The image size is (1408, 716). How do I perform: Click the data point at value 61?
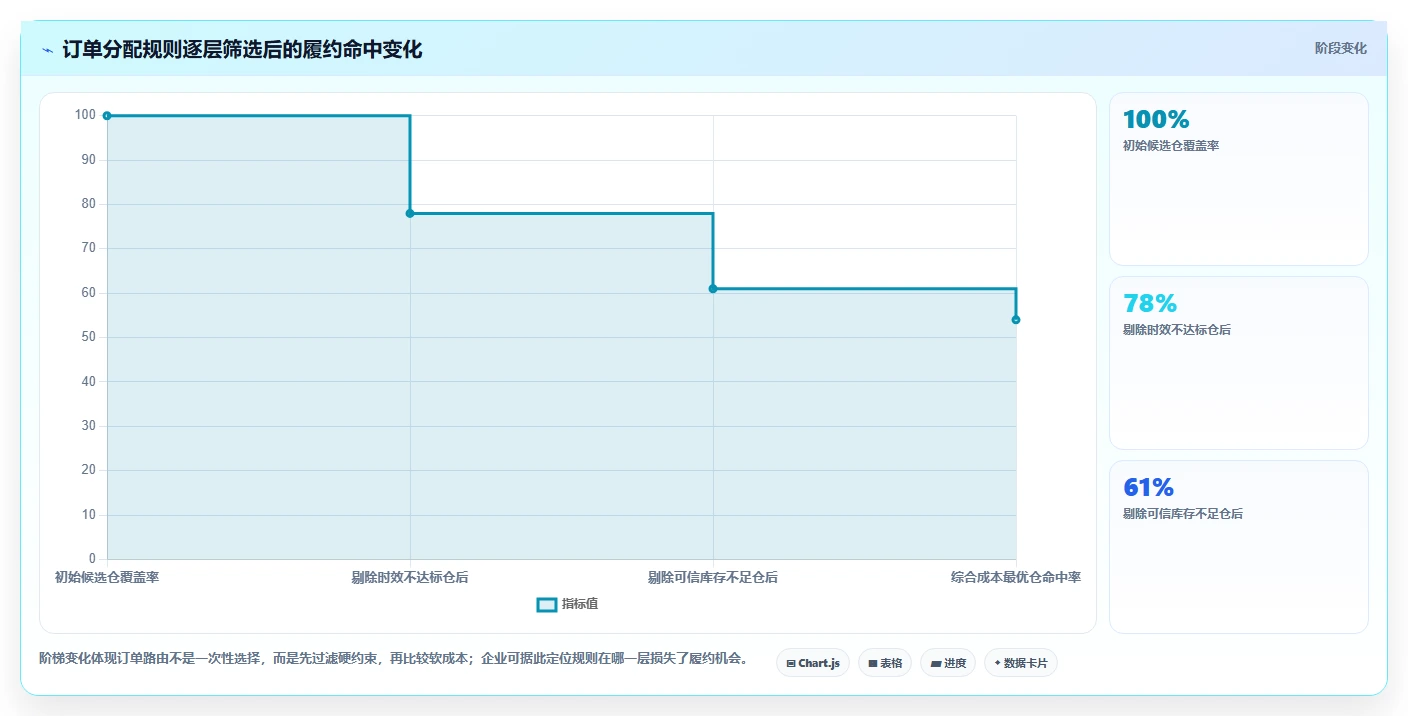click(713, 289)
